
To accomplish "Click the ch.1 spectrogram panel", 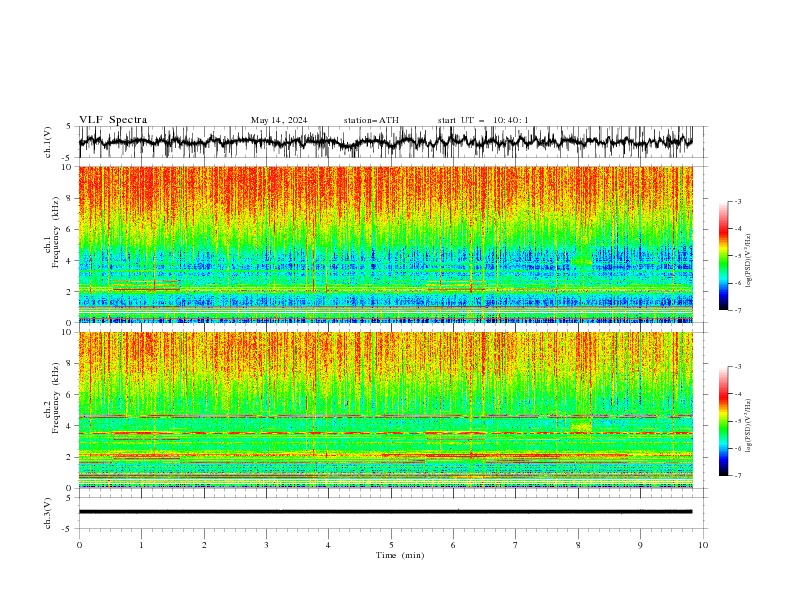I will click(385, 244).
